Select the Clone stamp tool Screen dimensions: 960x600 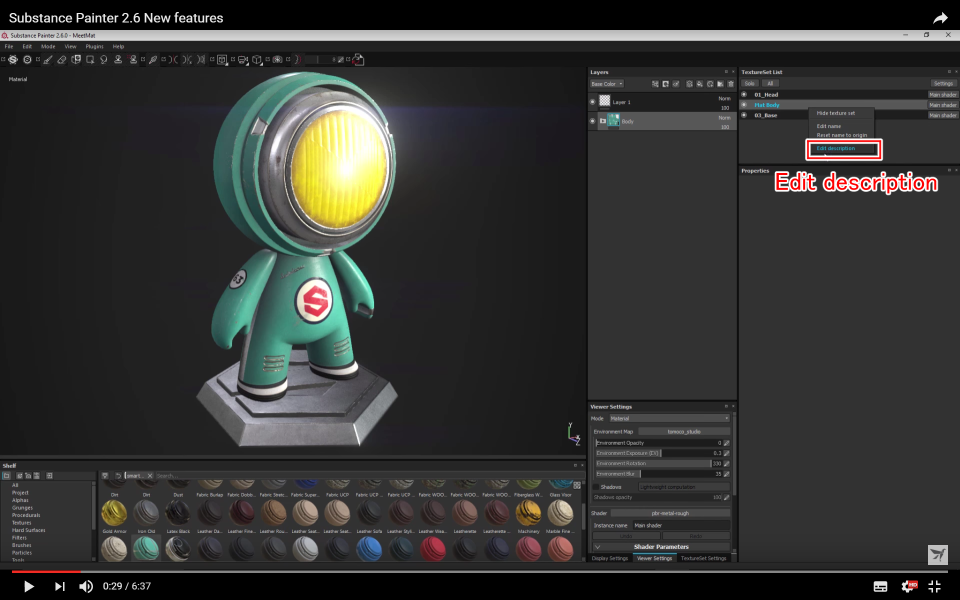click(x=118, y=59)
